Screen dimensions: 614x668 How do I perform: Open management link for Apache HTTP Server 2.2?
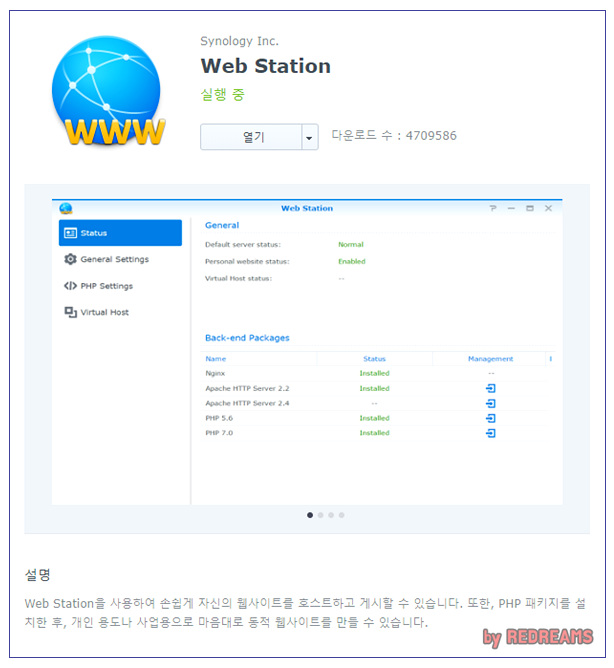pos(490,388)
